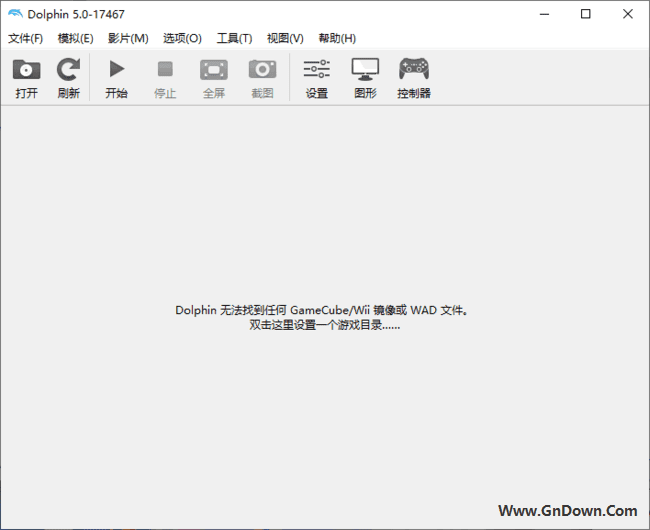The image size is (650, 530).
Task: Maximize the Dolphin window
Action: (x=586, y=13)
